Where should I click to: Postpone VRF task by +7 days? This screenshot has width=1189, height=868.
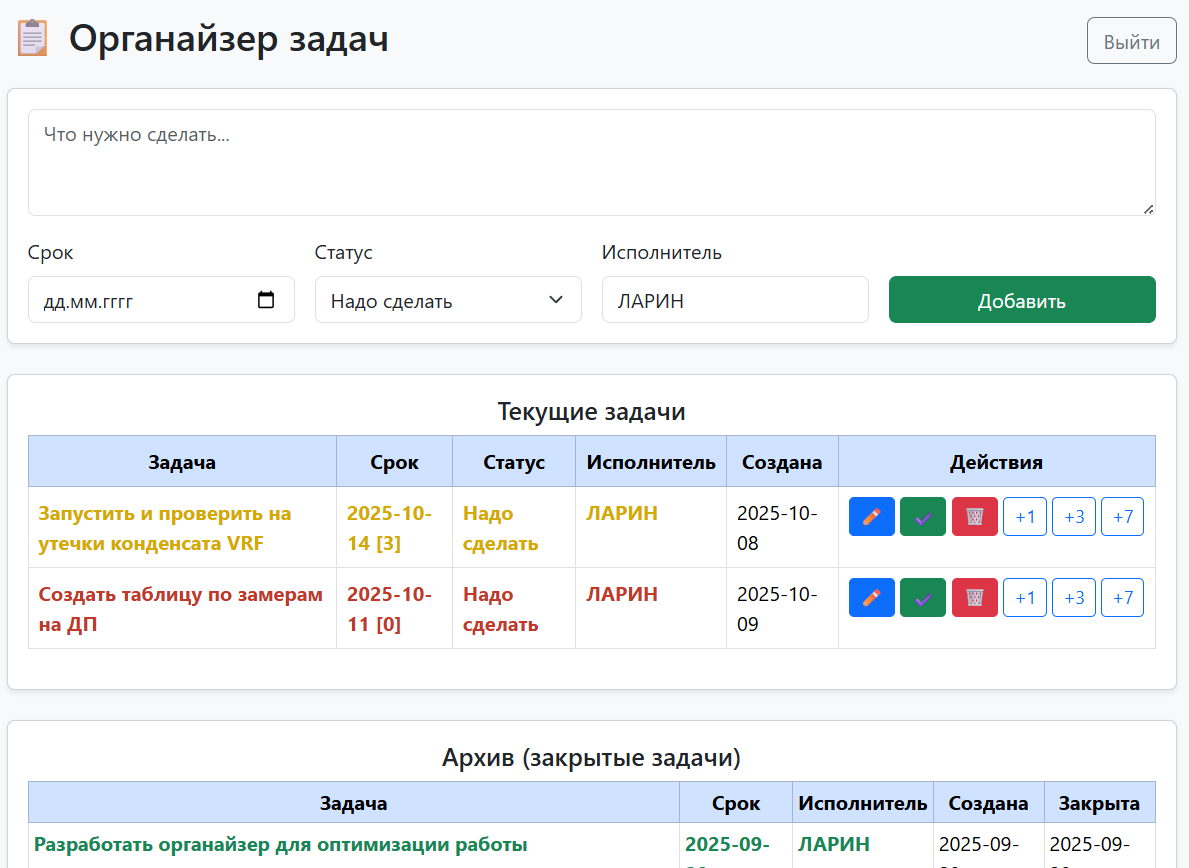1122,517
